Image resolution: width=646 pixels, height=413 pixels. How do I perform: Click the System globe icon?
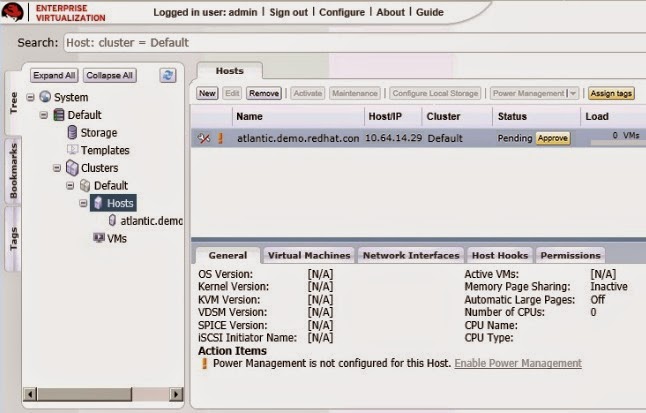(45, 97)
